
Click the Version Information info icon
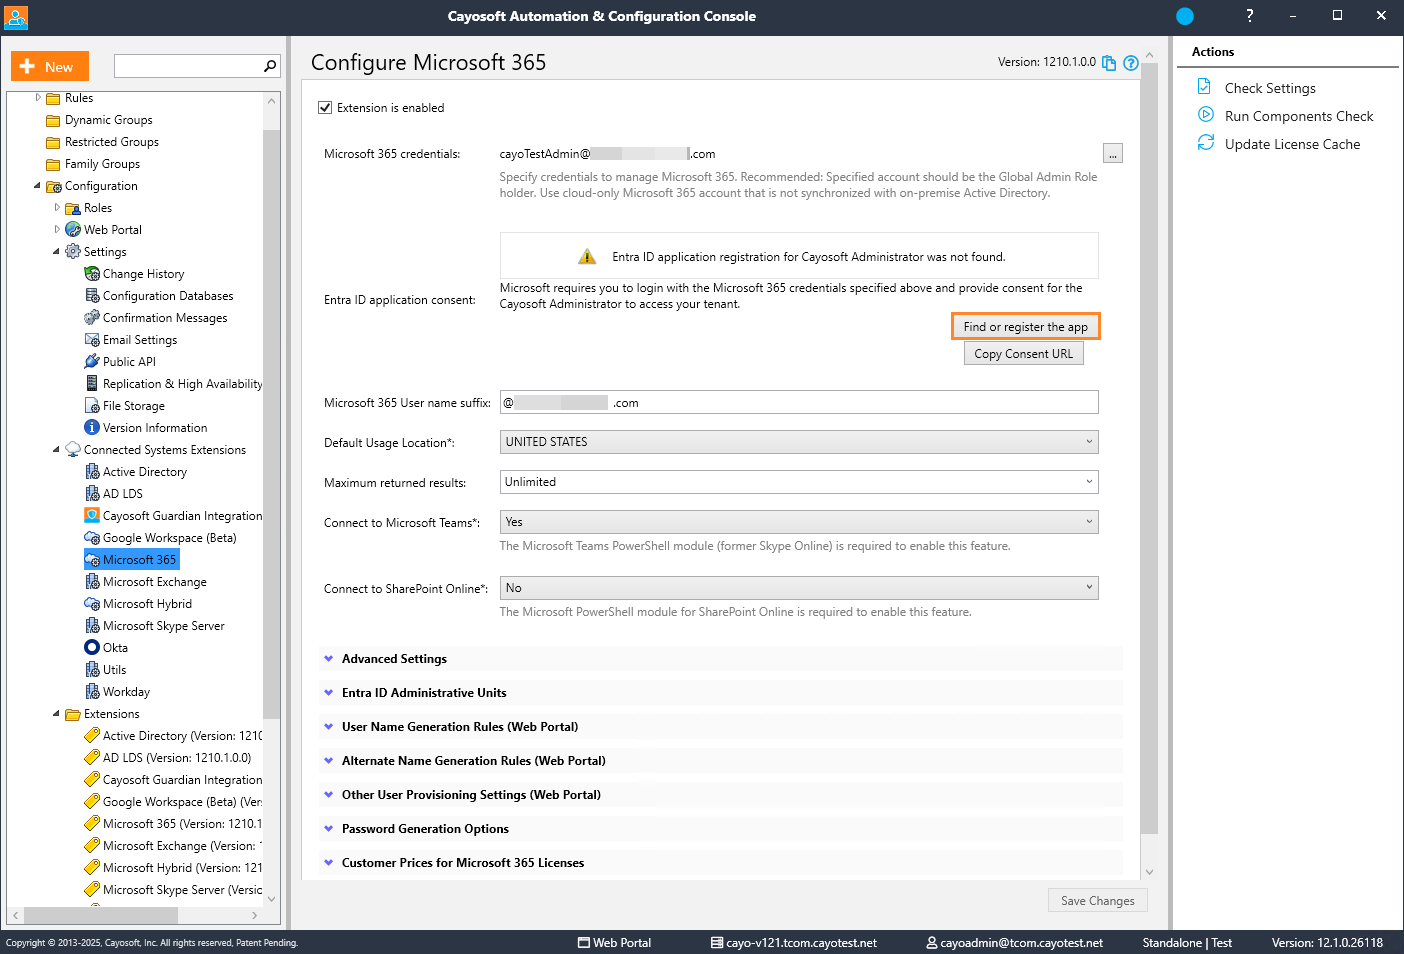point(92,427)
